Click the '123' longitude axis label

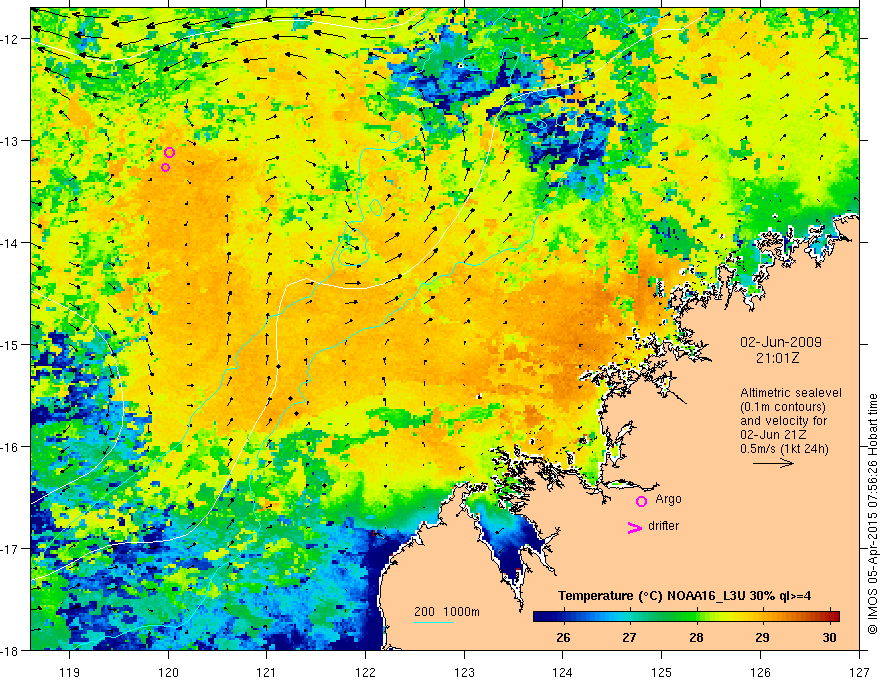(464, 672)
